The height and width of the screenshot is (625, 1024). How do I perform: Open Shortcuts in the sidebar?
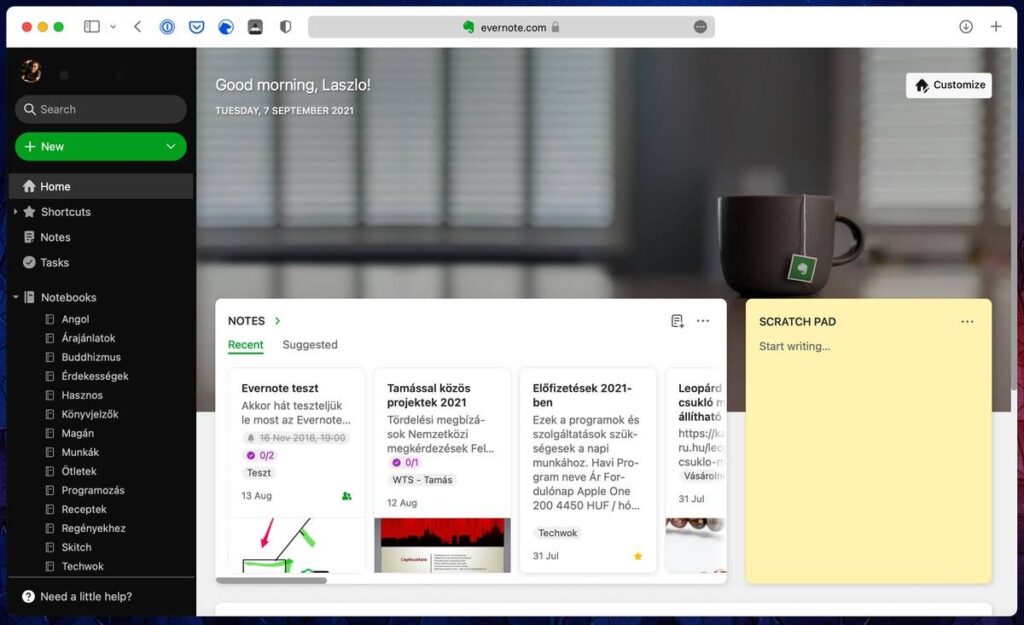click(65, 212)
